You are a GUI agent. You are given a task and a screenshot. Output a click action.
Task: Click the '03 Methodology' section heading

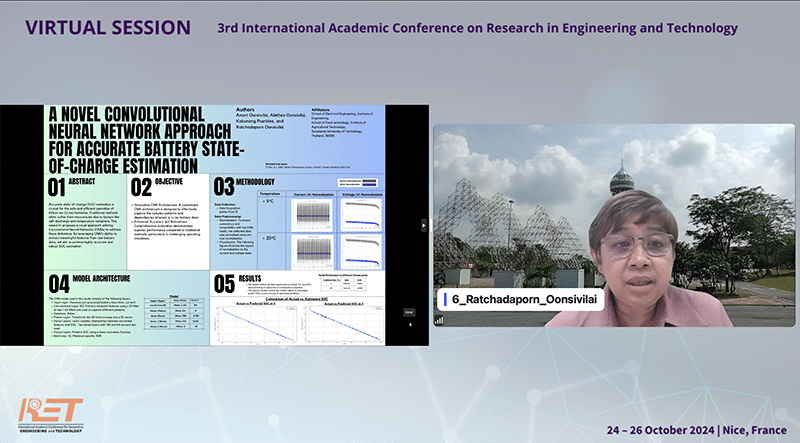[x=244, y=186]
